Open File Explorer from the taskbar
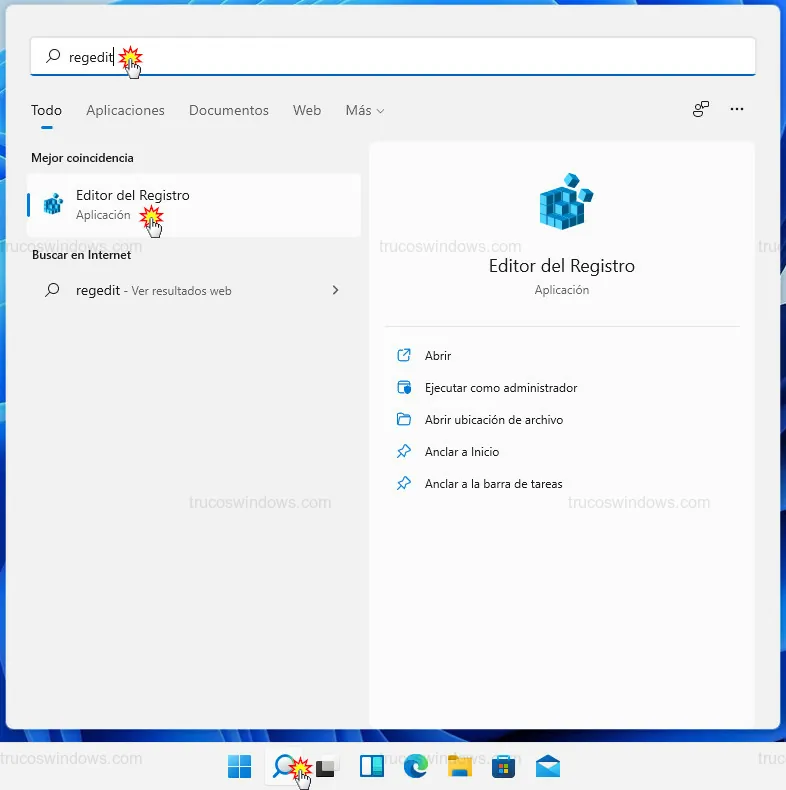This screenshot has height=790, width=786. [x=459, y=766]
